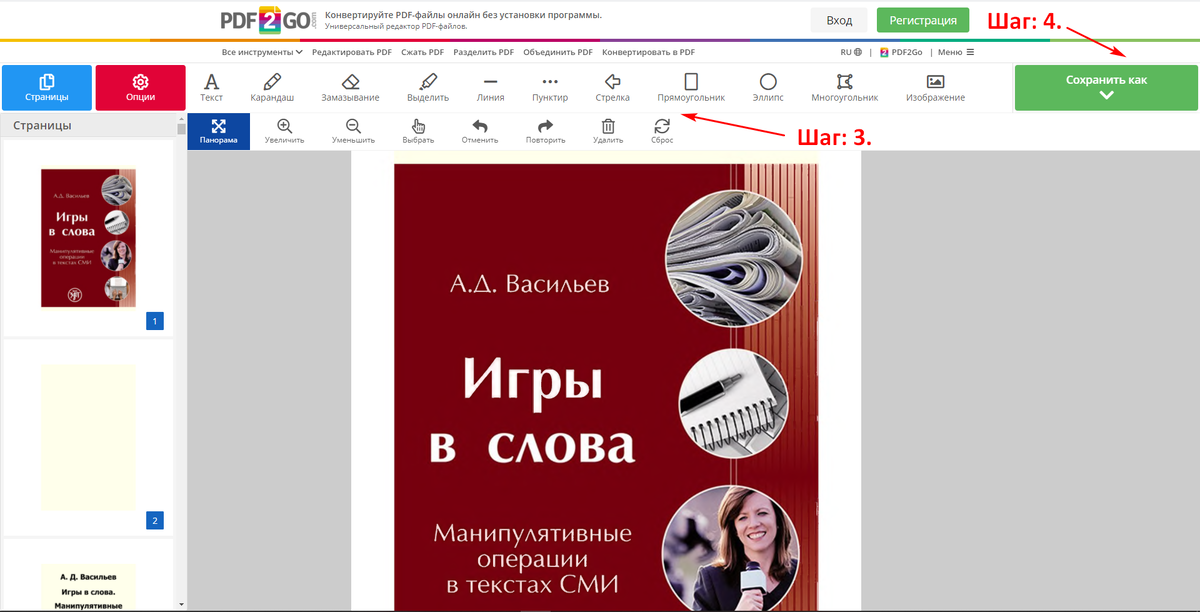Open Все инструменты dropdown
Image resolution: width=1200 pixels, height=612 pixels.
pos(262,52)
